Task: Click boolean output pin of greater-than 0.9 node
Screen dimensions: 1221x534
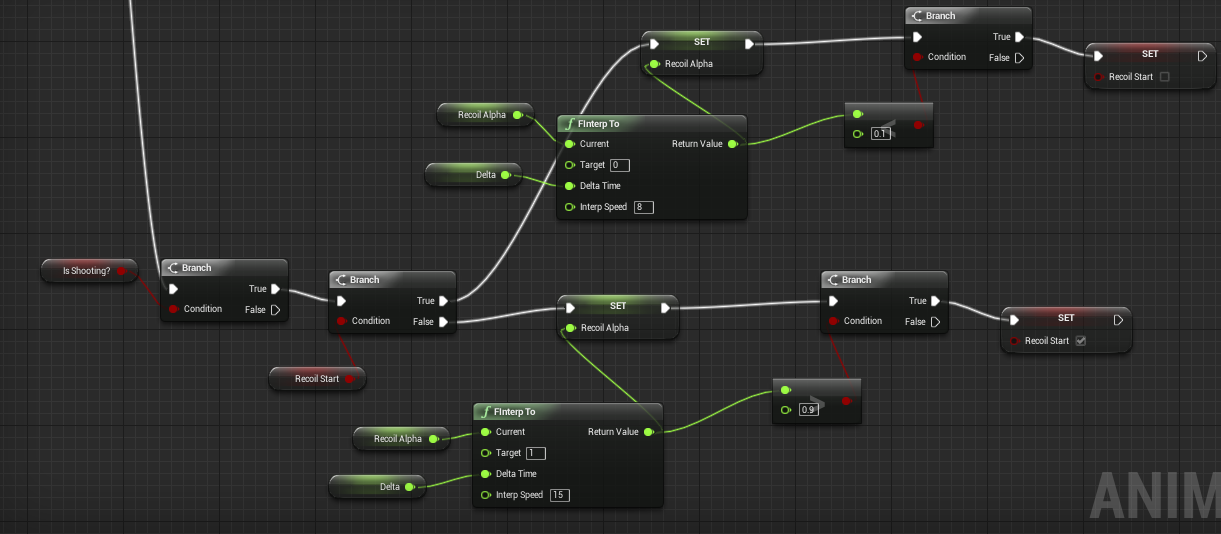Action: pyautogui.click(x=846, y=401)
